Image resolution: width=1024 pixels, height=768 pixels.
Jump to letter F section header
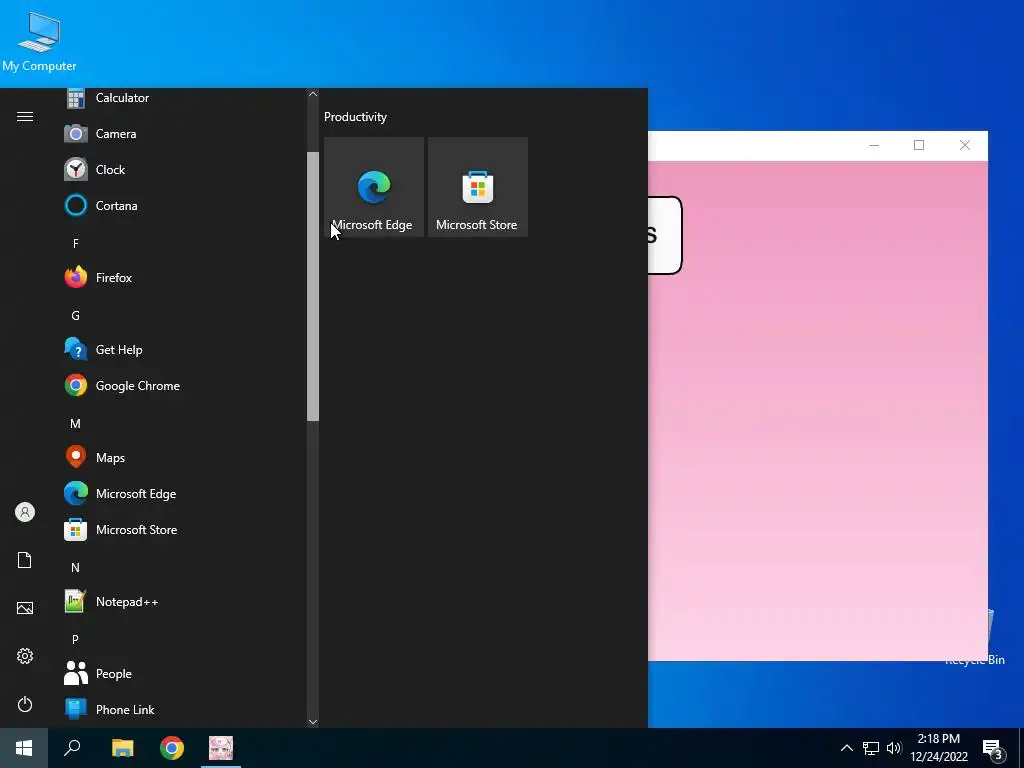pyautogui.click(x=76, y=244)
